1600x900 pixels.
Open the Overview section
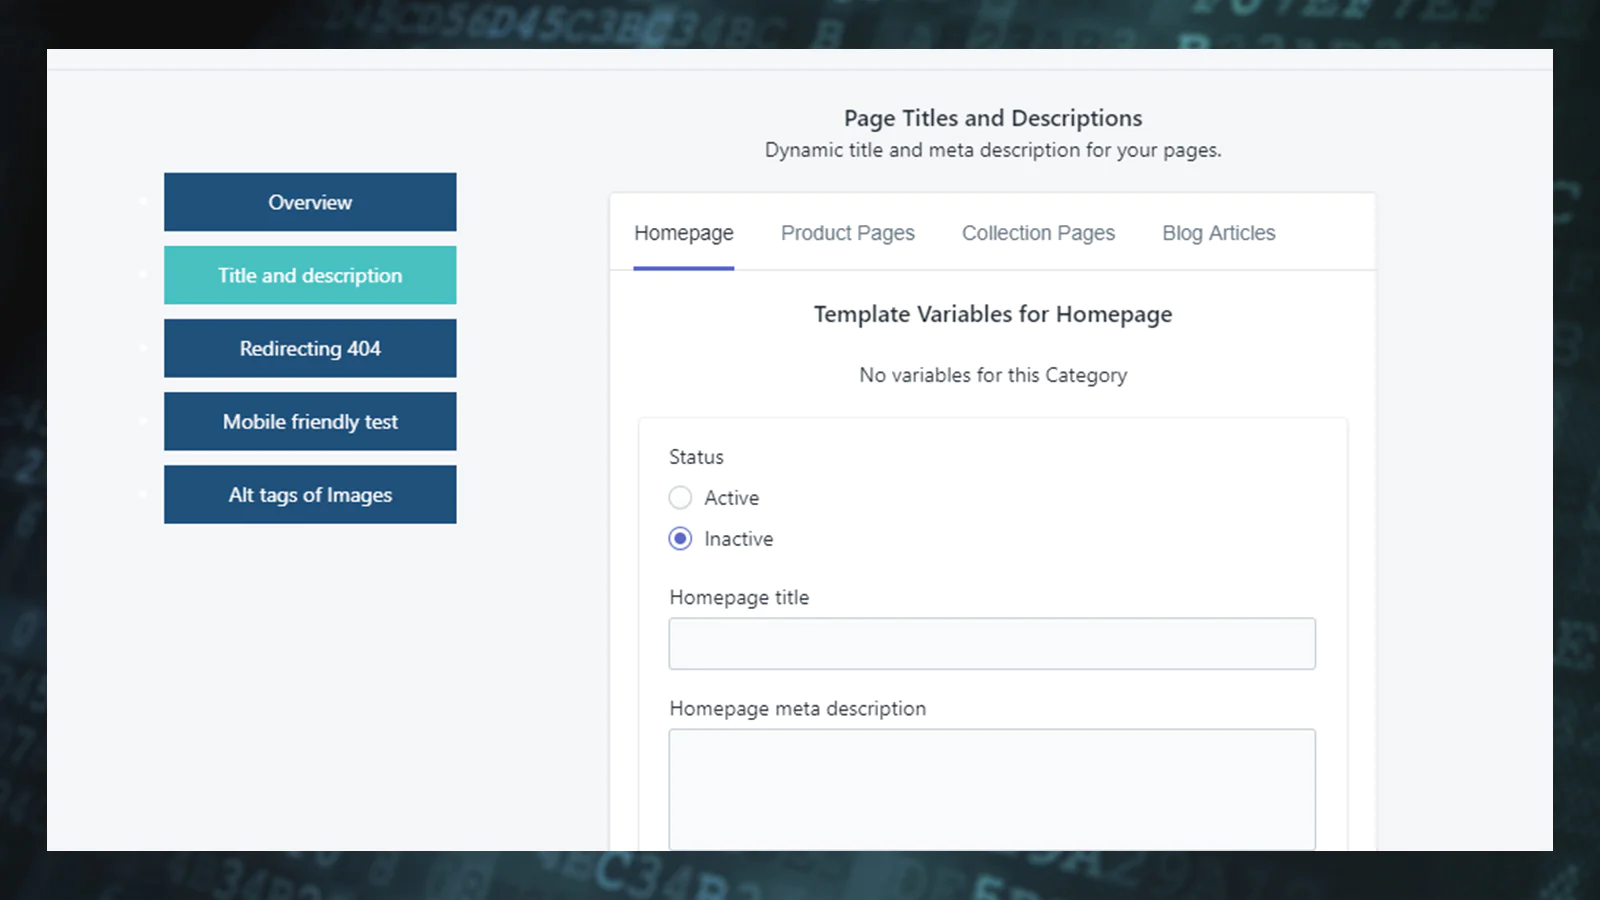point(310,202)
